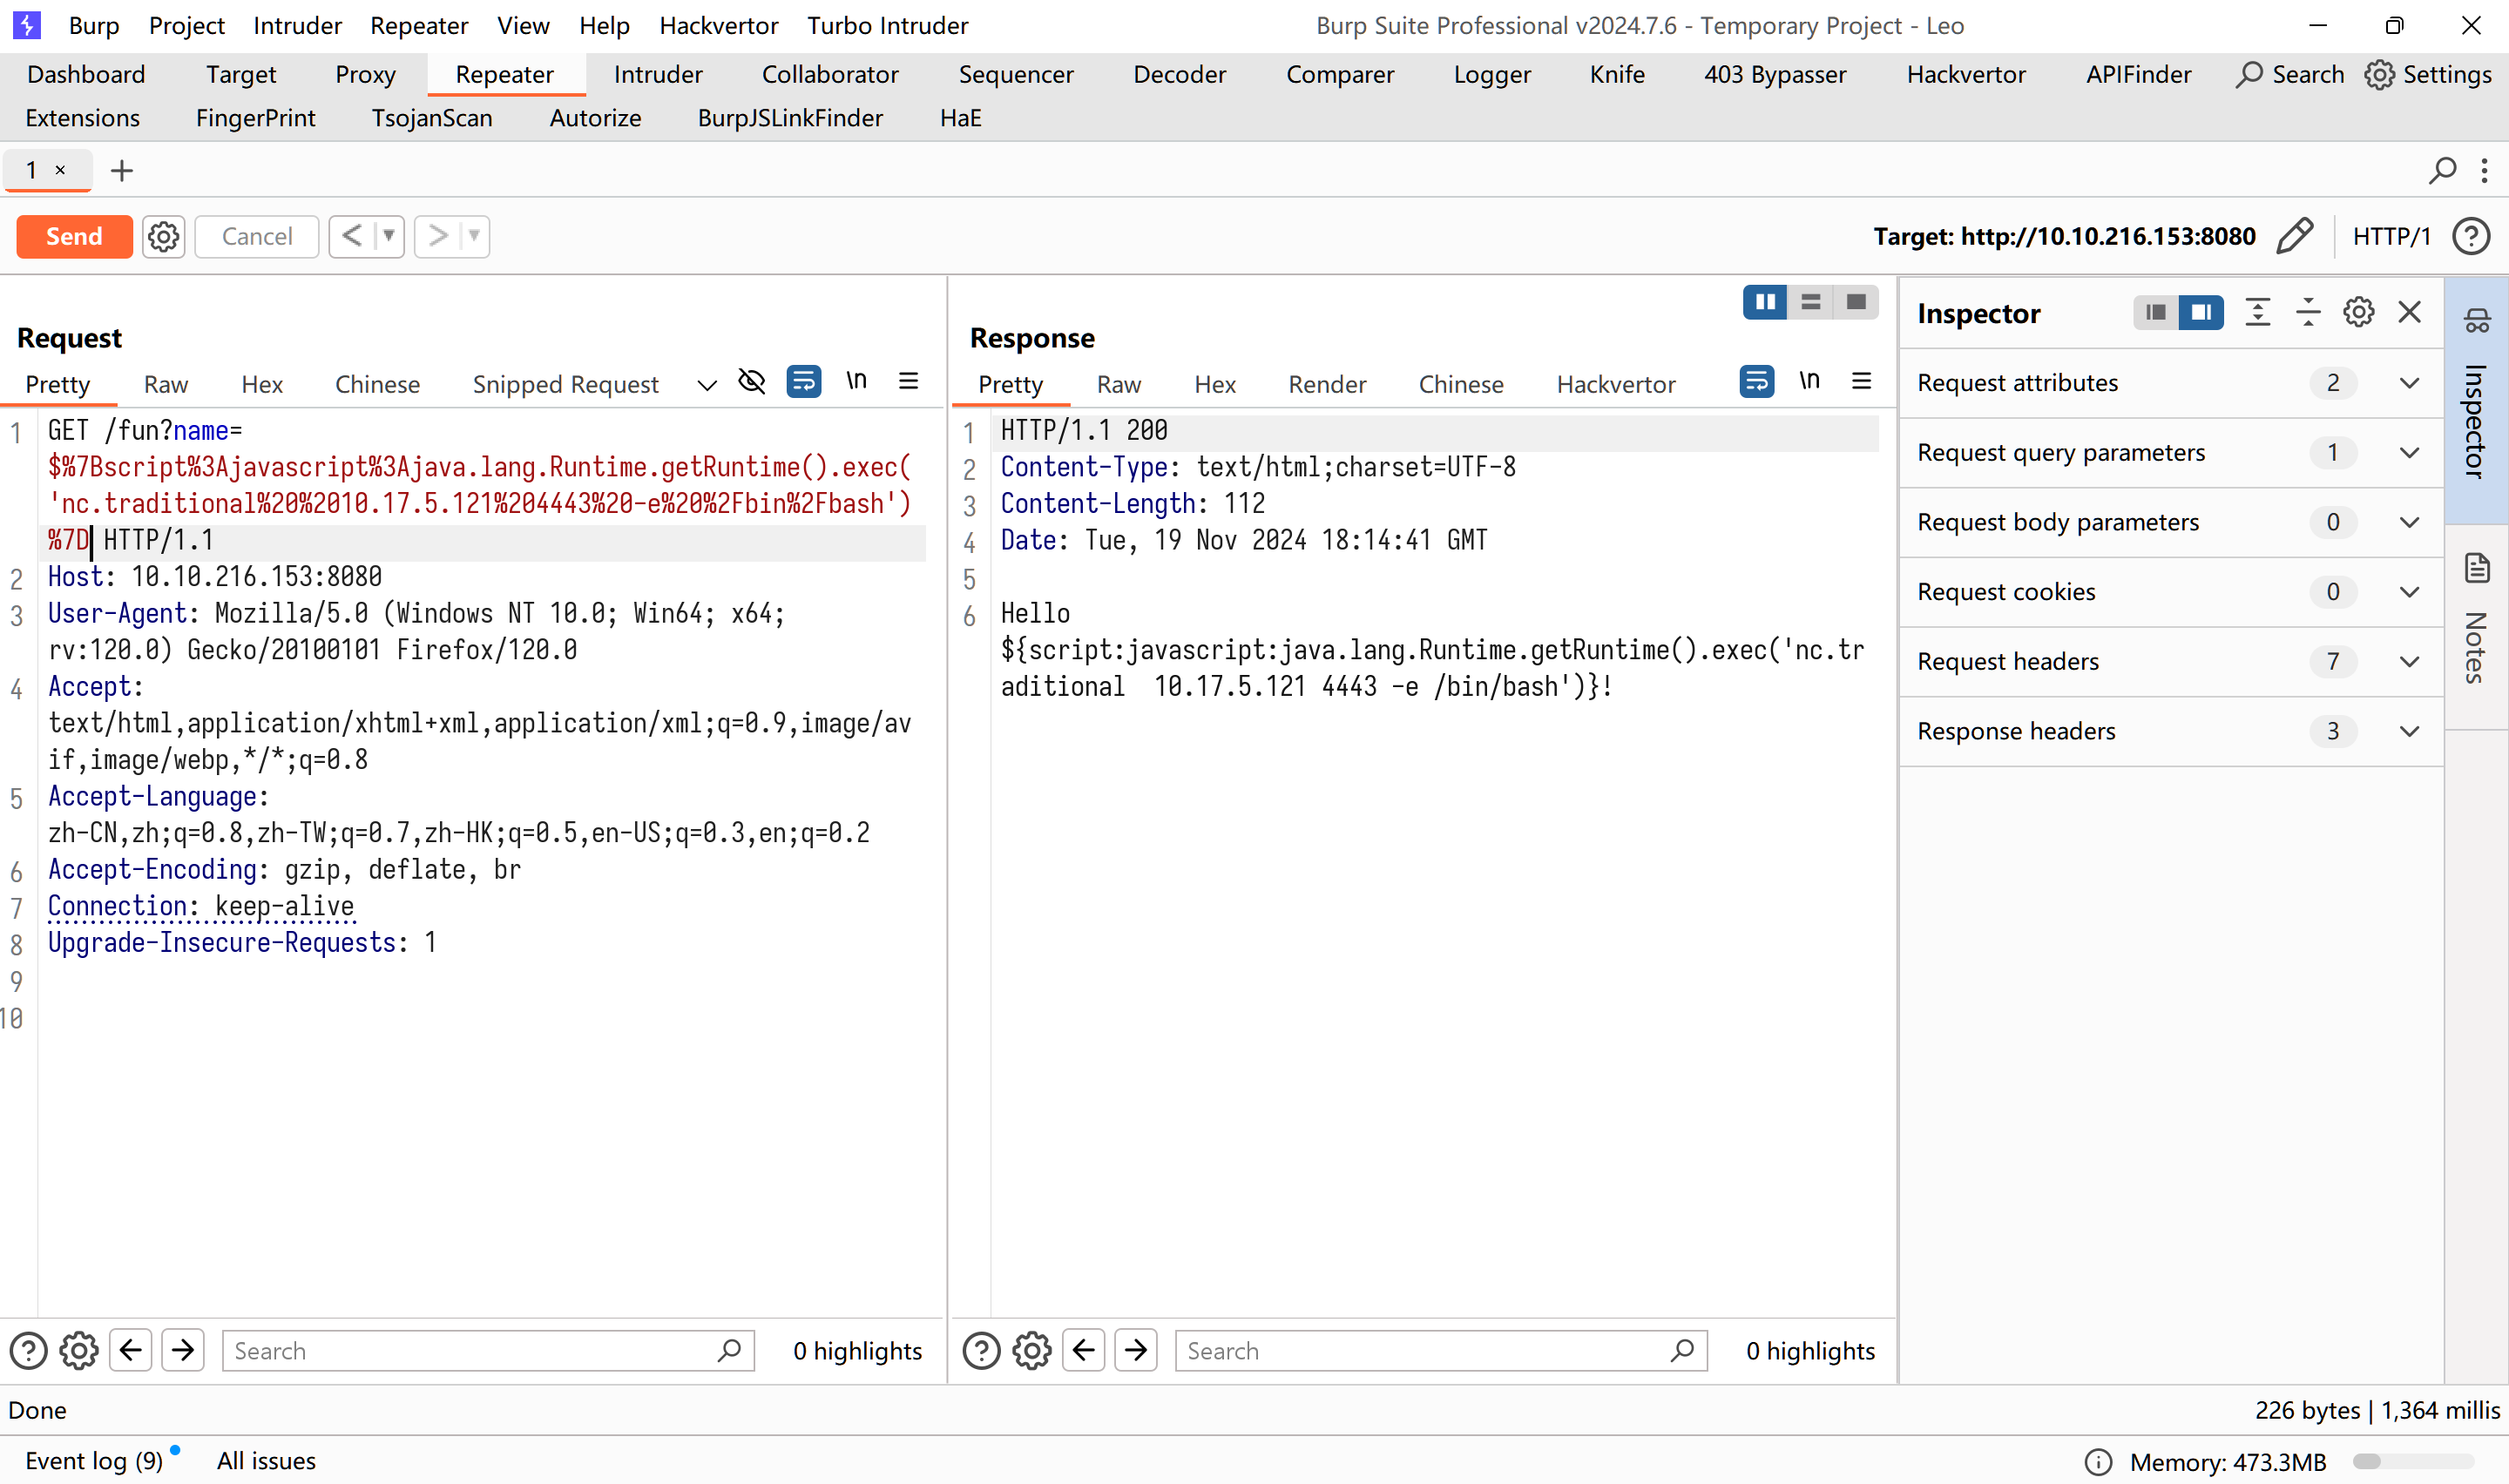Image resolution: width=2509 pixels, height=1484 pixels.
Task: Focus the request Search field
Action: pyautogui.click(x=488, y=1351)
